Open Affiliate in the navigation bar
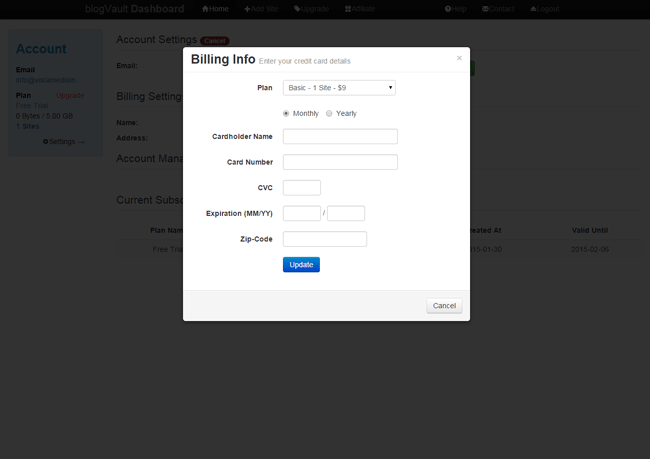The width and height of the screenshot is (650, 459). tap(360, 9)
